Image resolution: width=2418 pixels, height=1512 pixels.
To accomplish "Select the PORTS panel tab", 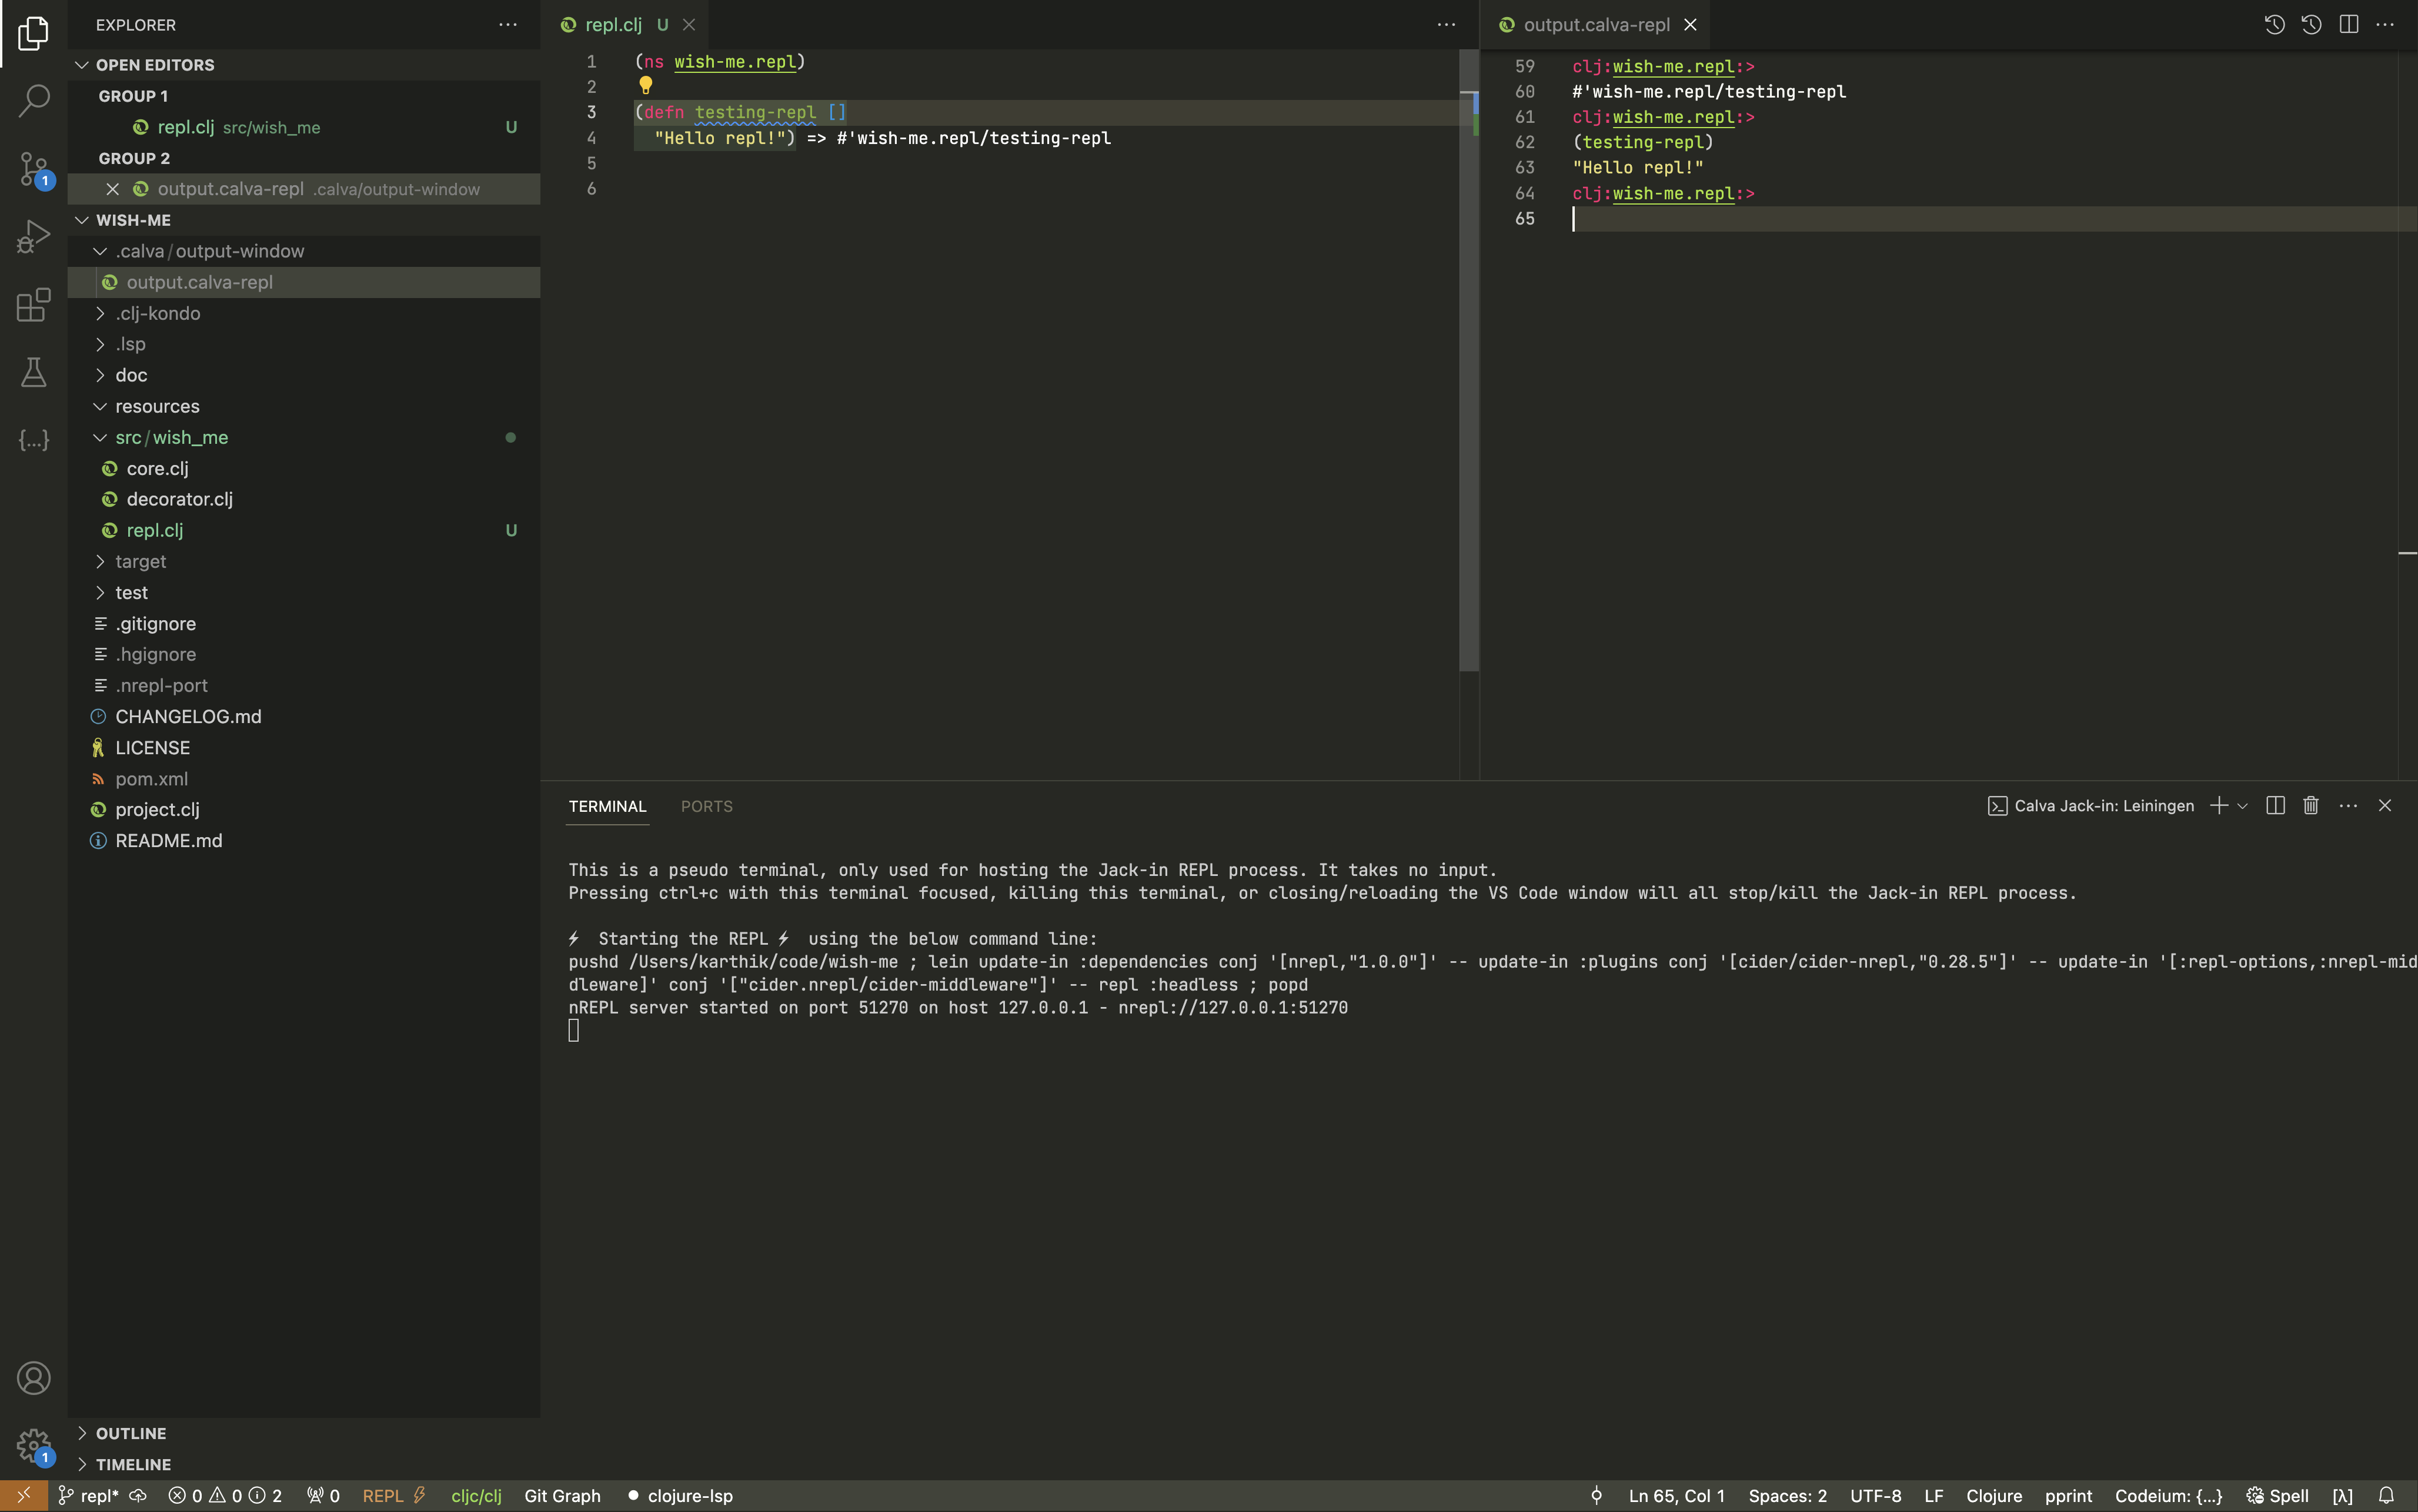I will point(706,806).
